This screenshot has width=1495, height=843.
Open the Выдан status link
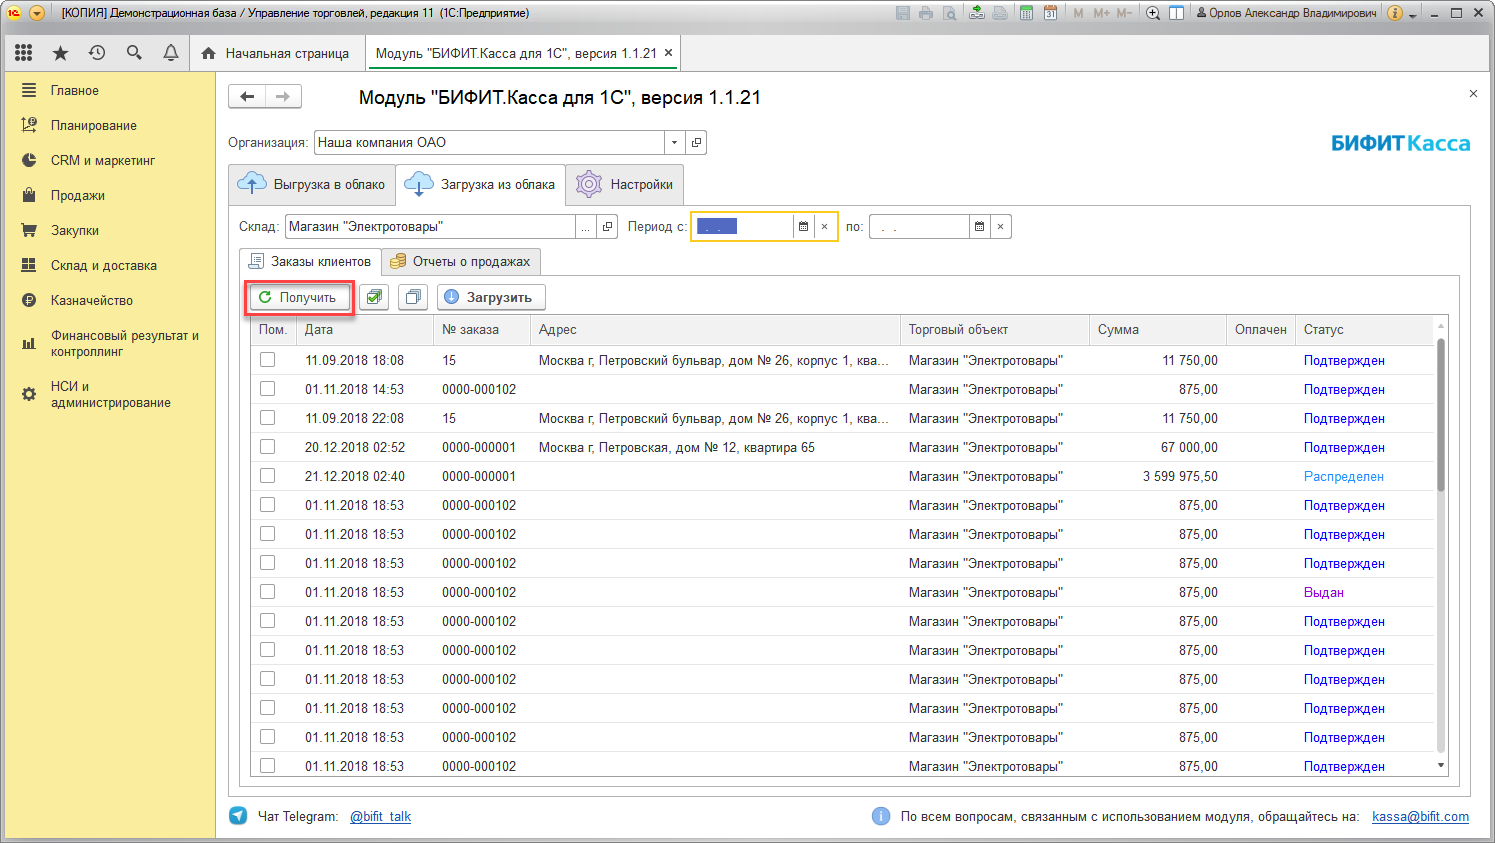click(1323, 592)
